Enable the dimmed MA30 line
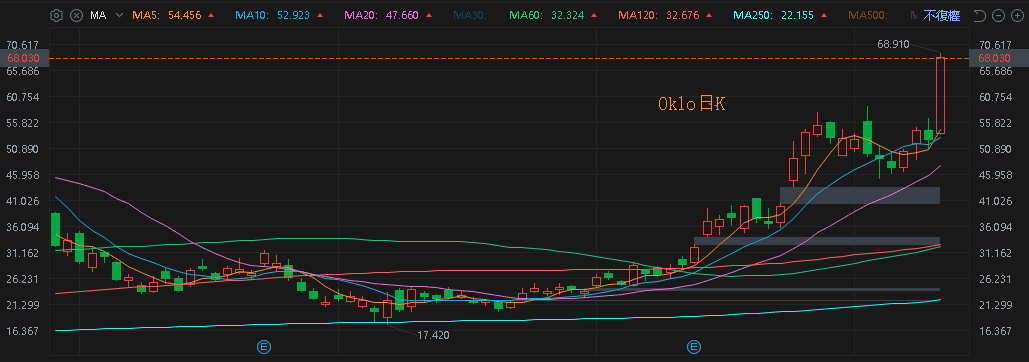 [469, 15]
